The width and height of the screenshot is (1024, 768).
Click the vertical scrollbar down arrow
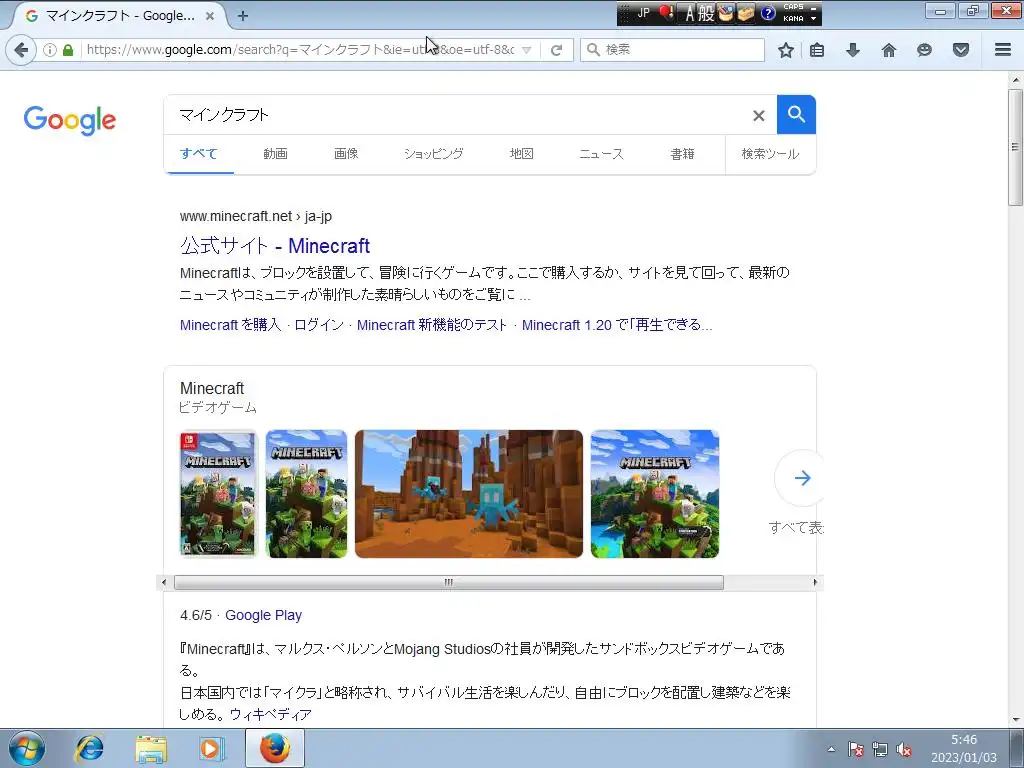click(1016, 720)
